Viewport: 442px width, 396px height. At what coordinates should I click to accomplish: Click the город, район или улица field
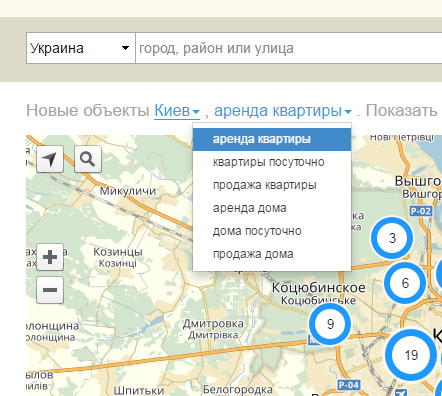pos(289,48)
